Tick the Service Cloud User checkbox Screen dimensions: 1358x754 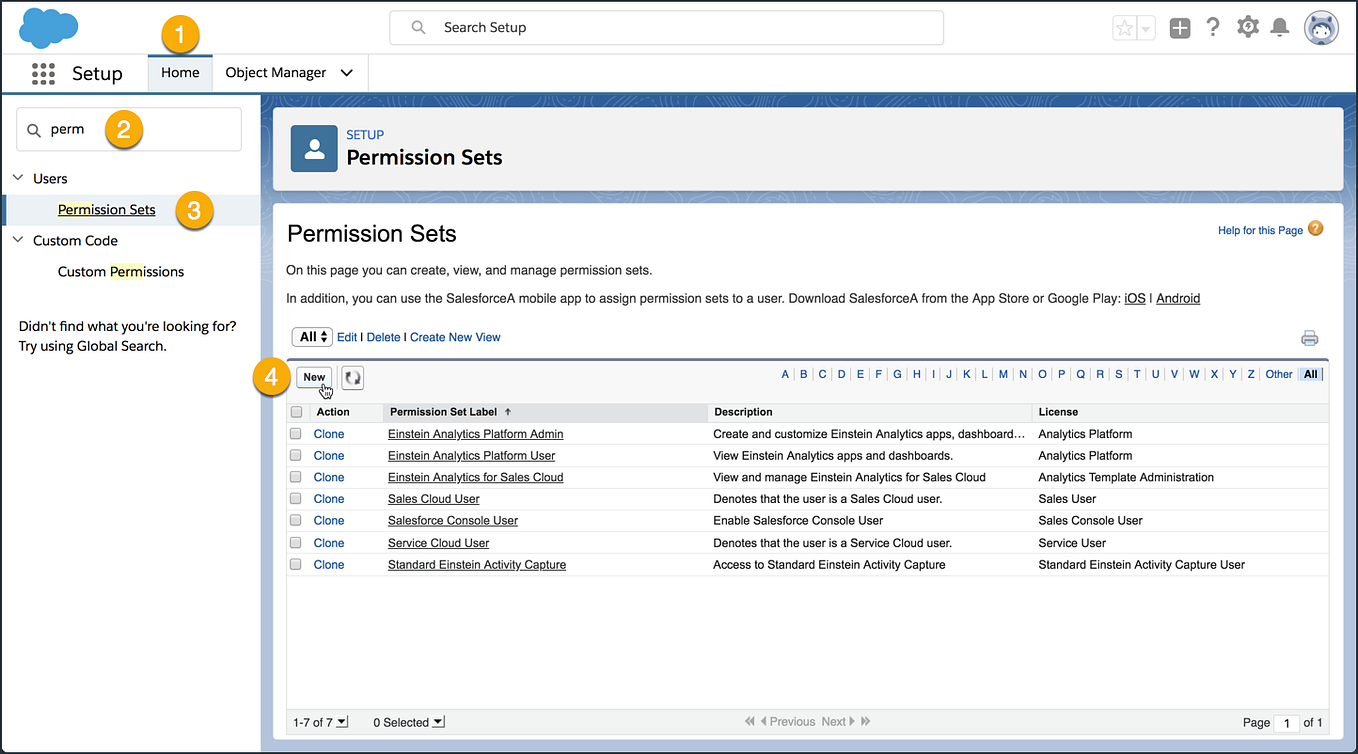click(x=296, y=543)
